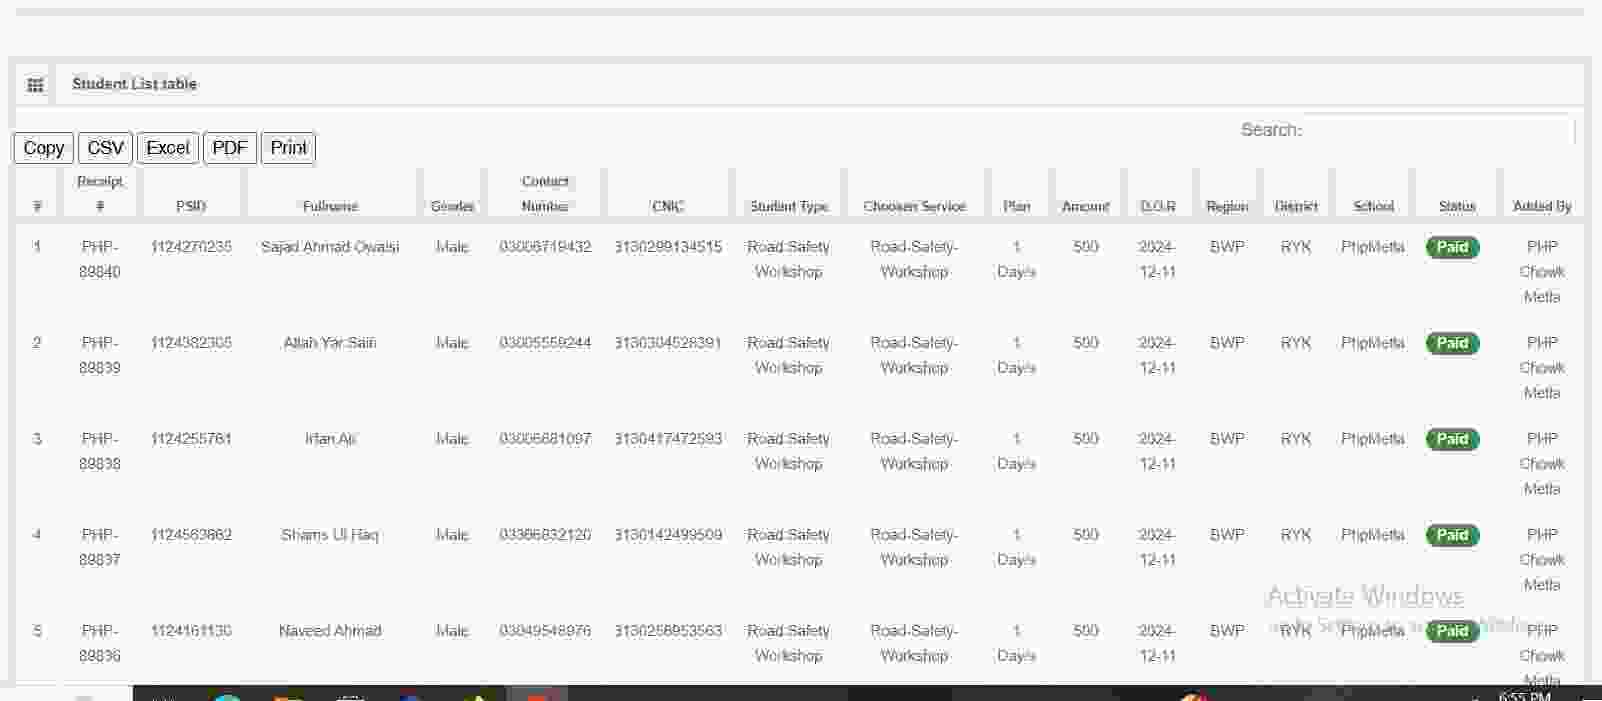Download the table as PDF
This screenshot has width=1602, height=701.
click(x=229, y=148)
